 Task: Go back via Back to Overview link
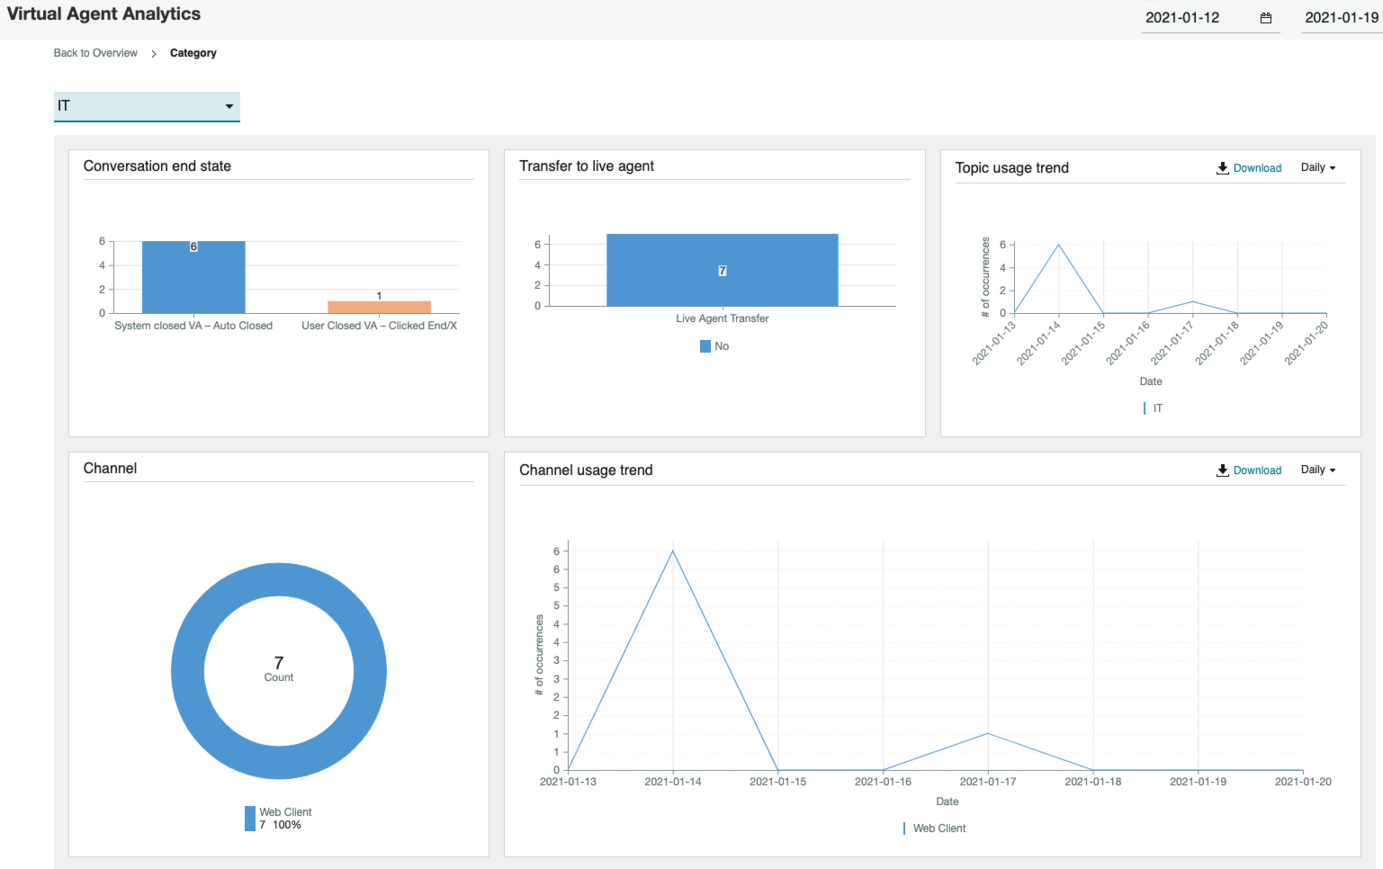click(x=96, y=53)
